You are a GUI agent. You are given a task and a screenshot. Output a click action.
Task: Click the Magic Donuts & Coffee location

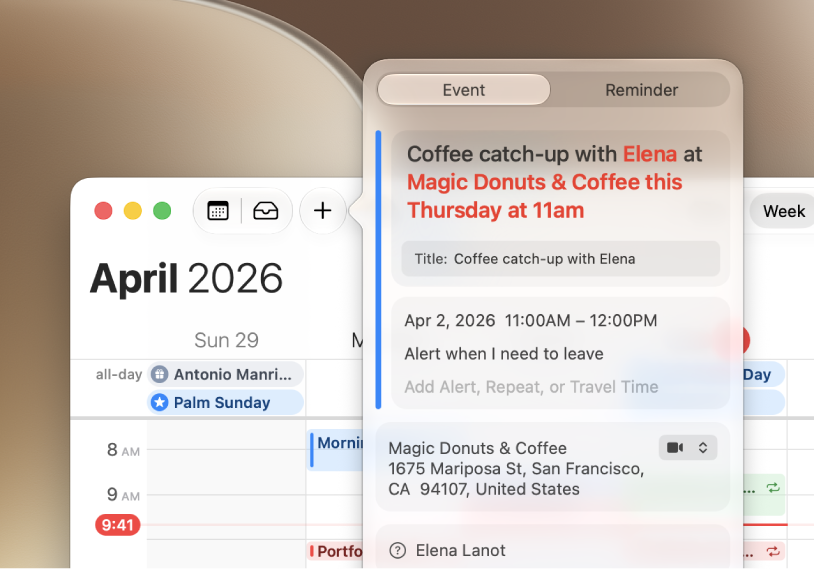[516, 469]
